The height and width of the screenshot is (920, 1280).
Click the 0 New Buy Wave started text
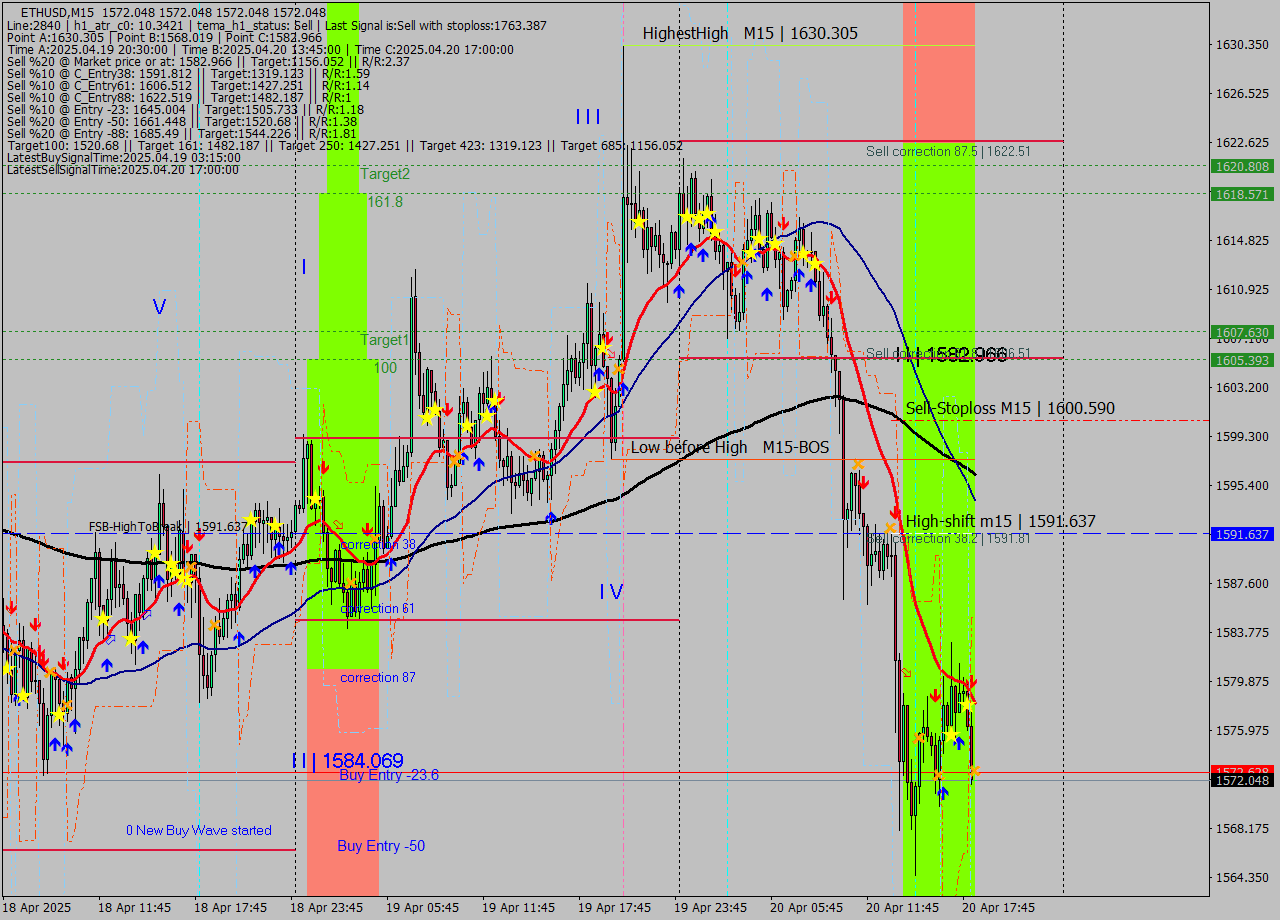pos(198,830)
